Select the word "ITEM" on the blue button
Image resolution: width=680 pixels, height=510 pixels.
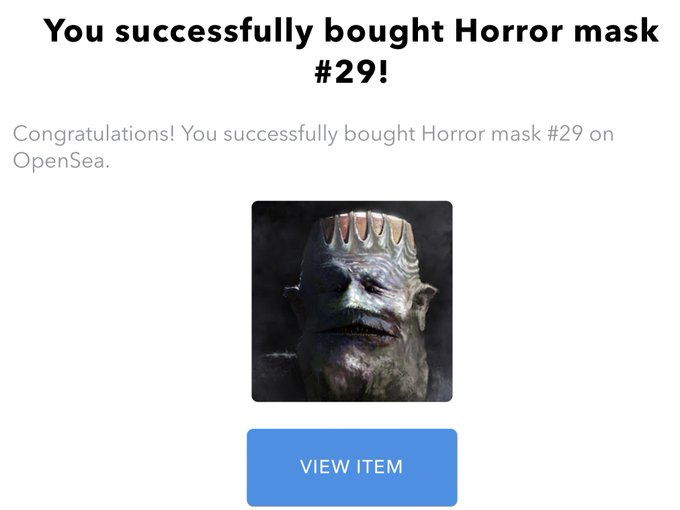point(379,467)
